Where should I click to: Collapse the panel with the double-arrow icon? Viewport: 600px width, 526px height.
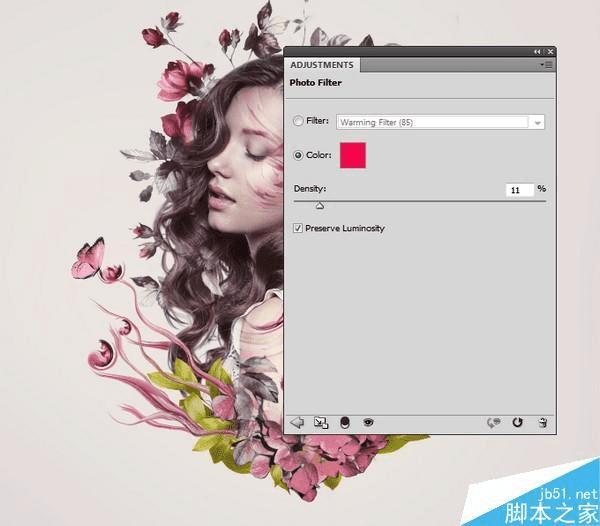coord(537,52)
